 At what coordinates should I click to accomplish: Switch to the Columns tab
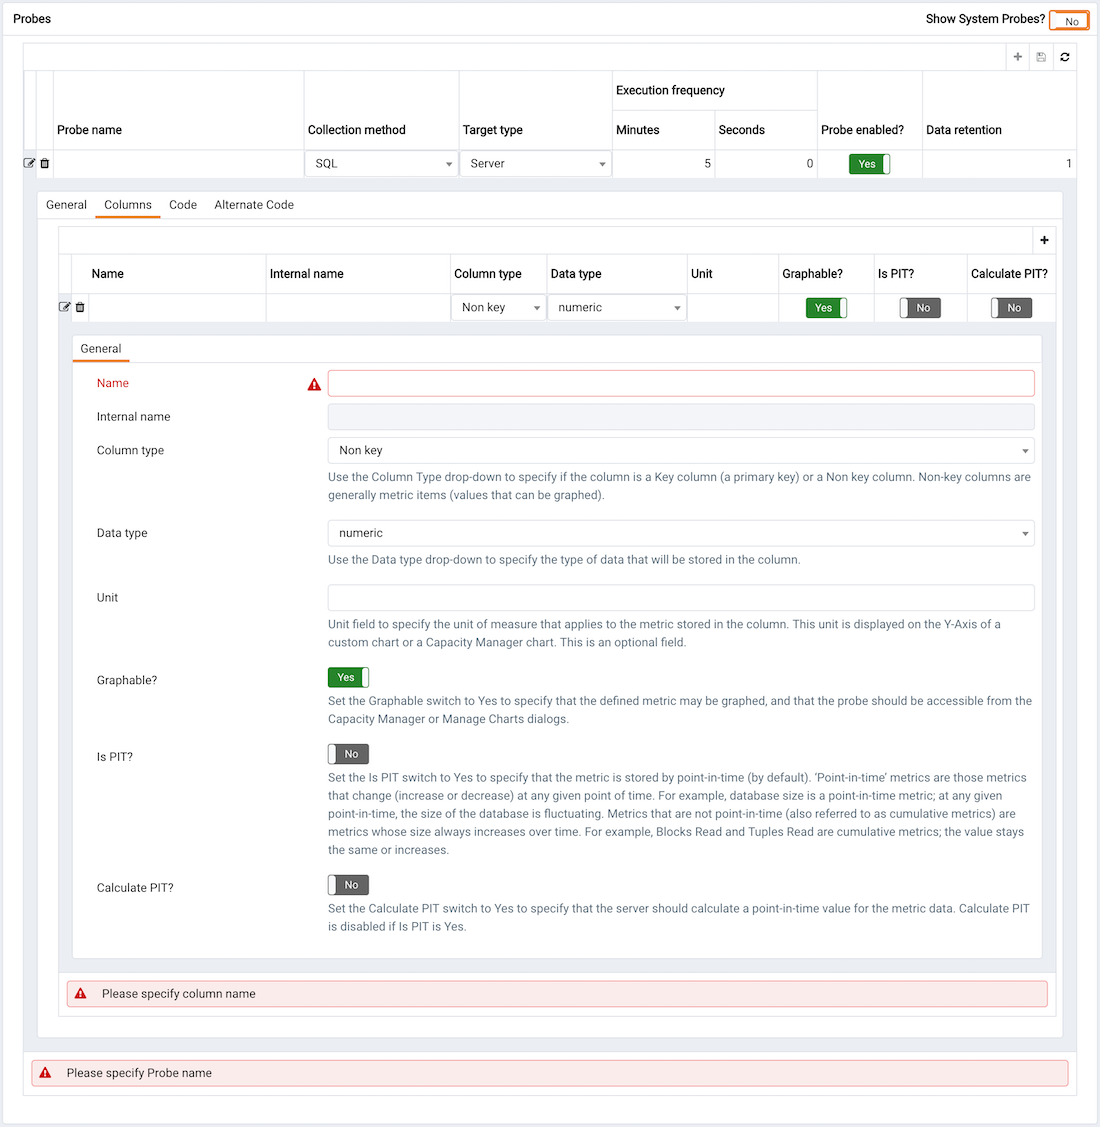point(128,205)
